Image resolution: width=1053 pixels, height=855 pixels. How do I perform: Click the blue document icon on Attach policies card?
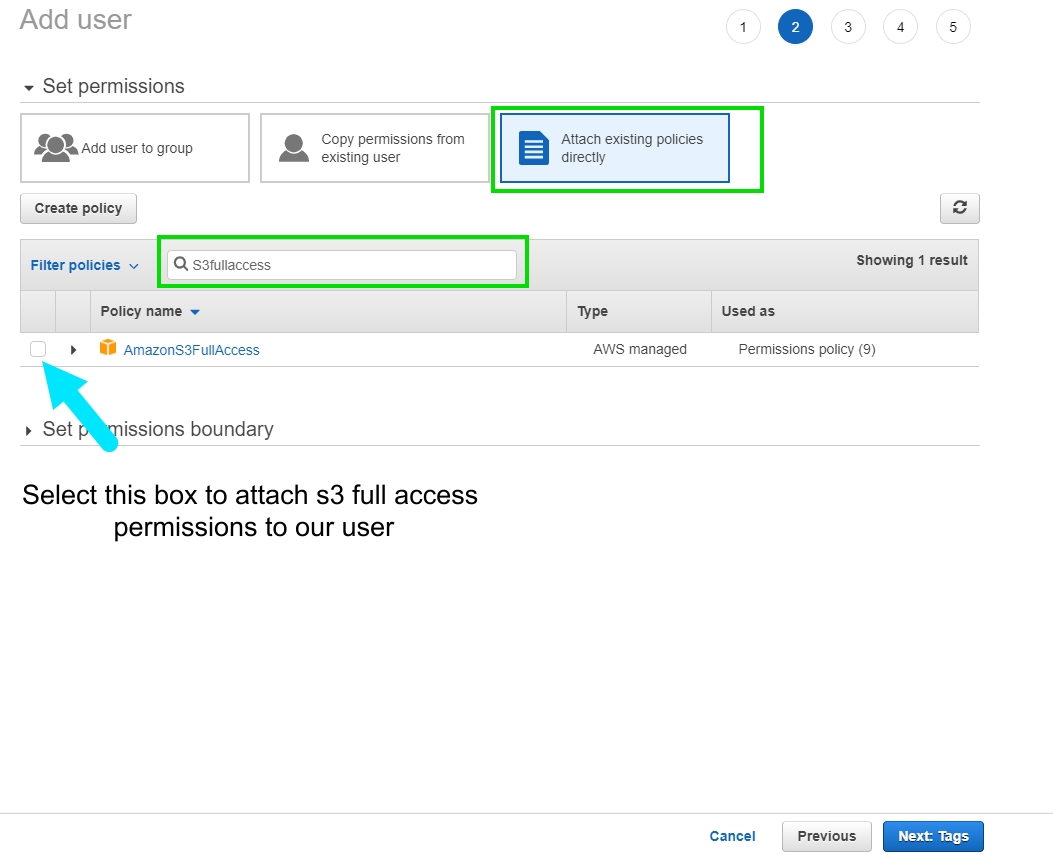[x=533, y=147]
